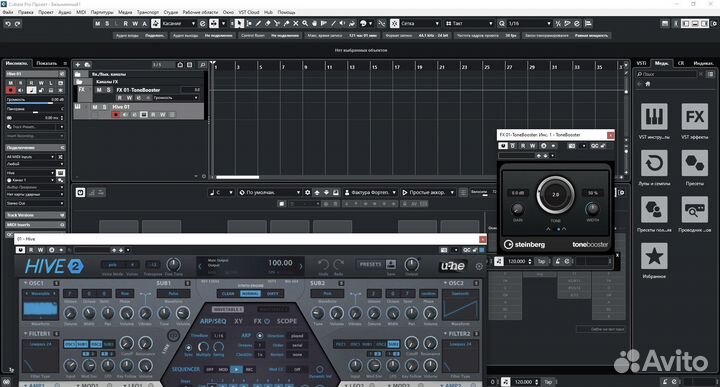The width and height of the screenshot is (720, 387).
Task: Select Hive CLEAN synth engine button
Action: tap(228, 293)
